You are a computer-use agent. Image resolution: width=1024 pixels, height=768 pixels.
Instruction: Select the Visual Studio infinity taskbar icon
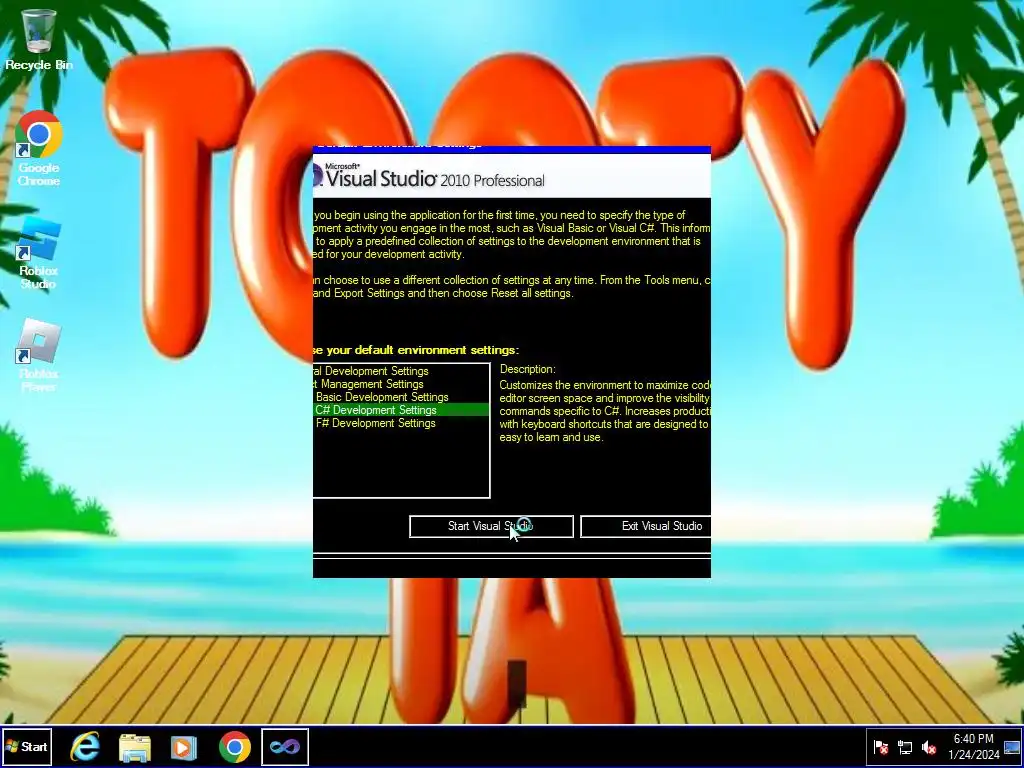285,746
